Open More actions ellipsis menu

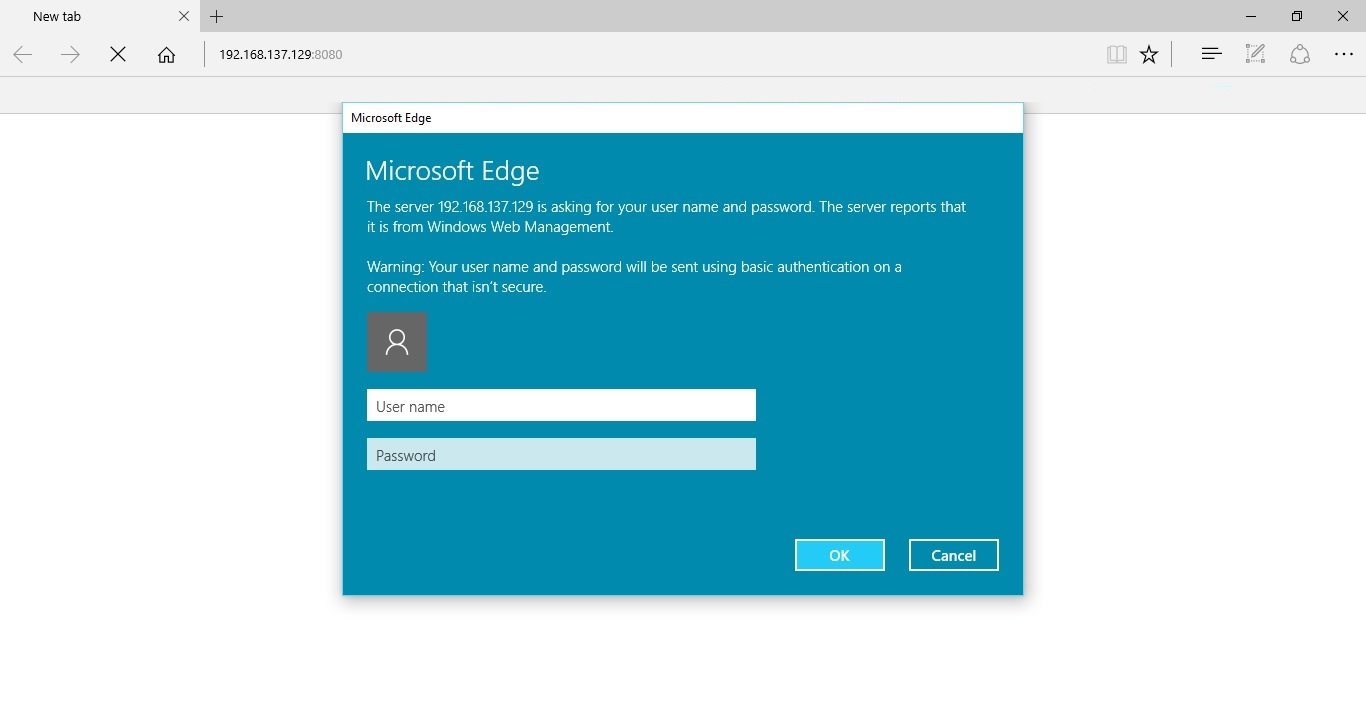[1344, 55]
